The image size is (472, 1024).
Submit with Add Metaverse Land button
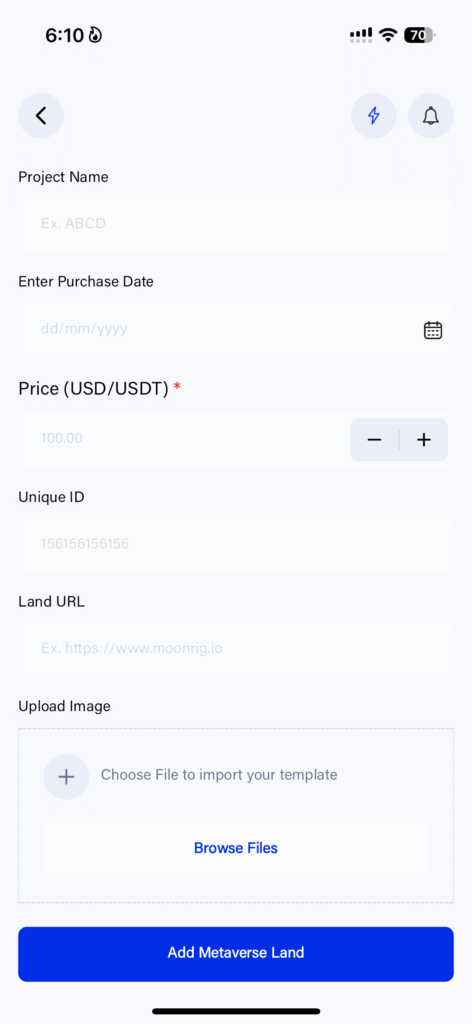236,953
